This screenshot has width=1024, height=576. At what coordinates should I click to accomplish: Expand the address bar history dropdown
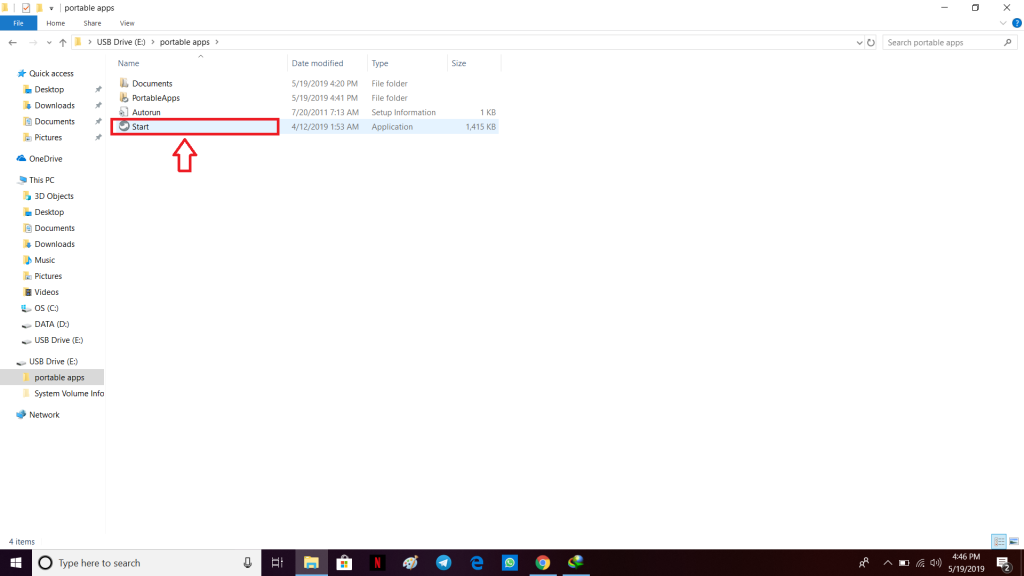point(859,42)
